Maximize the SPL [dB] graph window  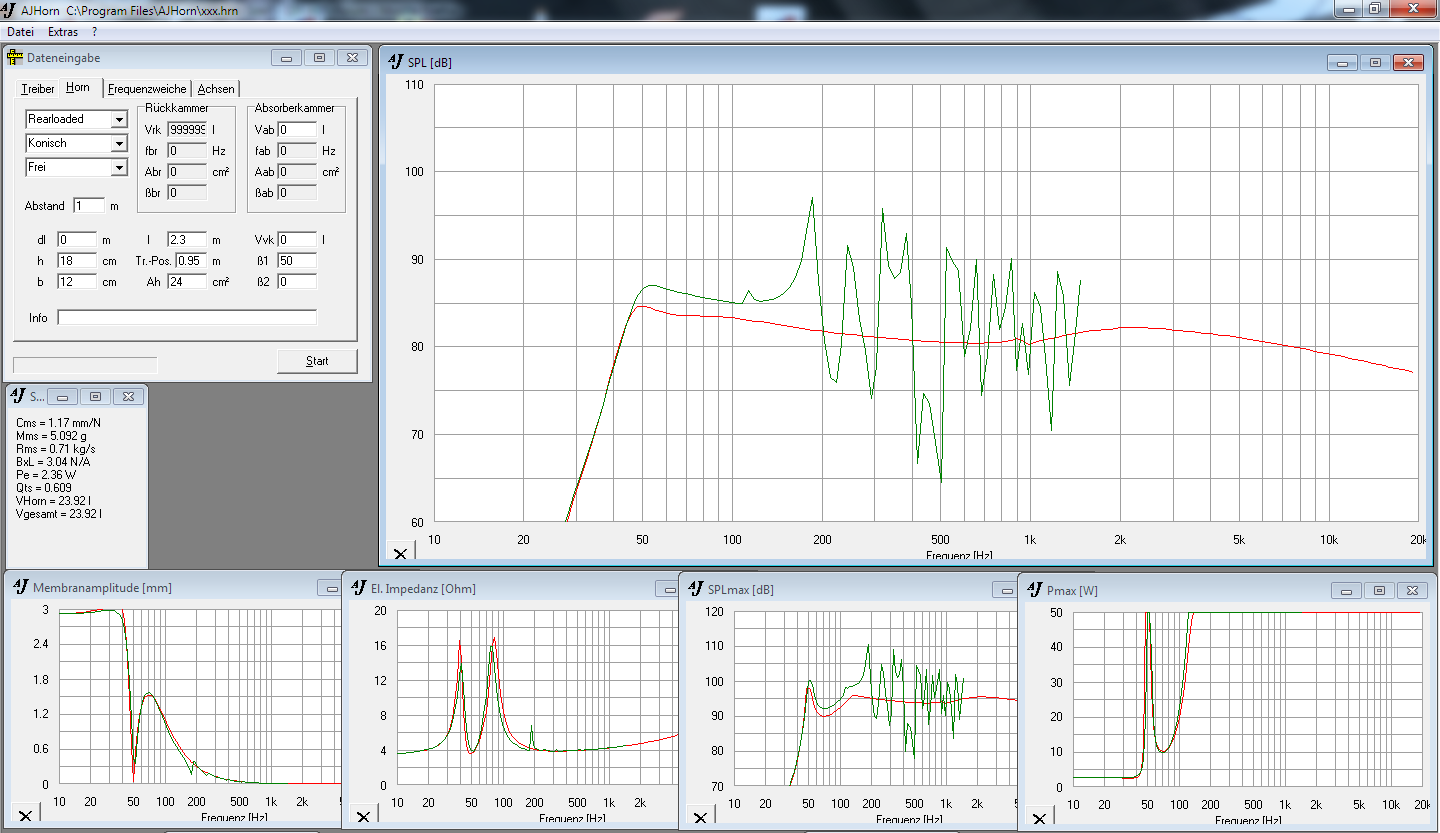click(x=1375, y=62)
